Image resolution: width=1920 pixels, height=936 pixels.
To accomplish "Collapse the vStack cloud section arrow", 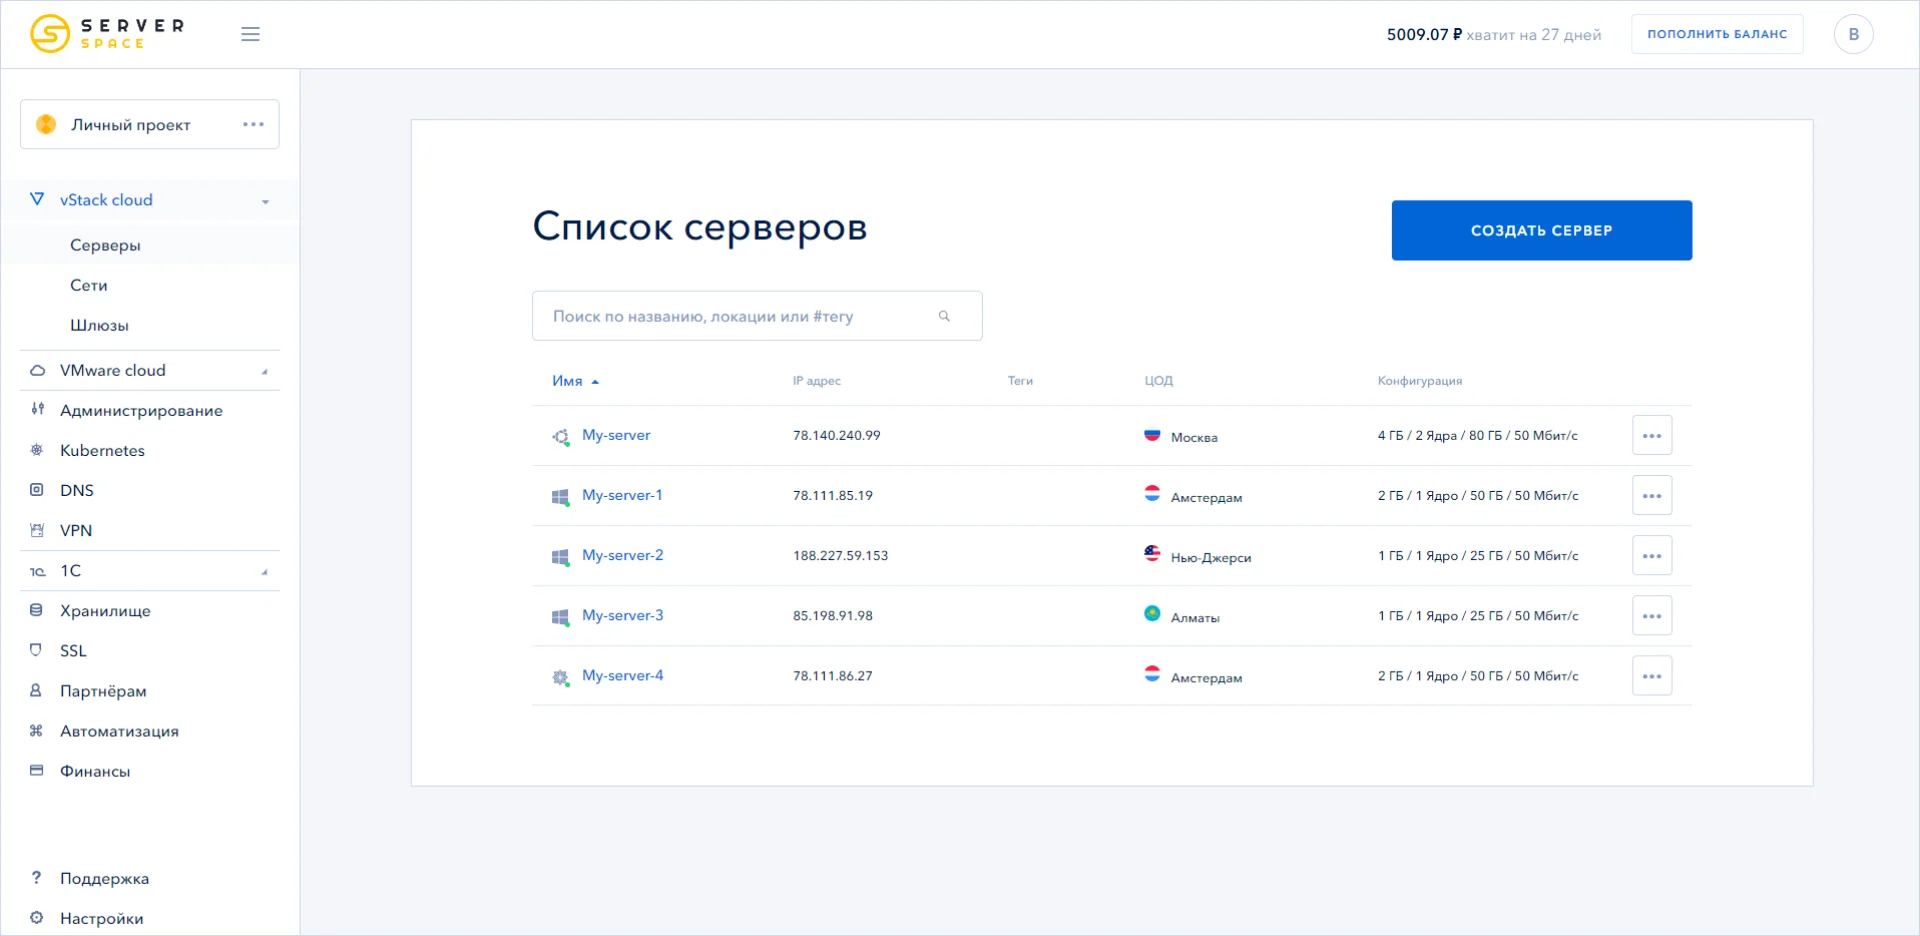I will click(265, 201).
